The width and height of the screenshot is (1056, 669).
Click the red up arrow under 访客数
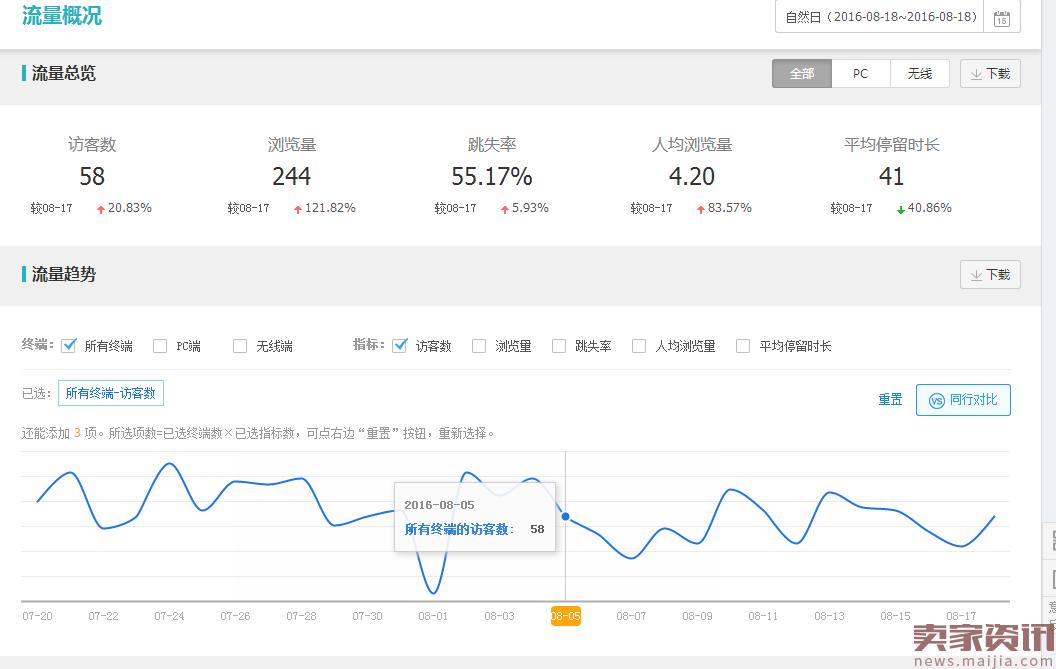tap(100, 209)
